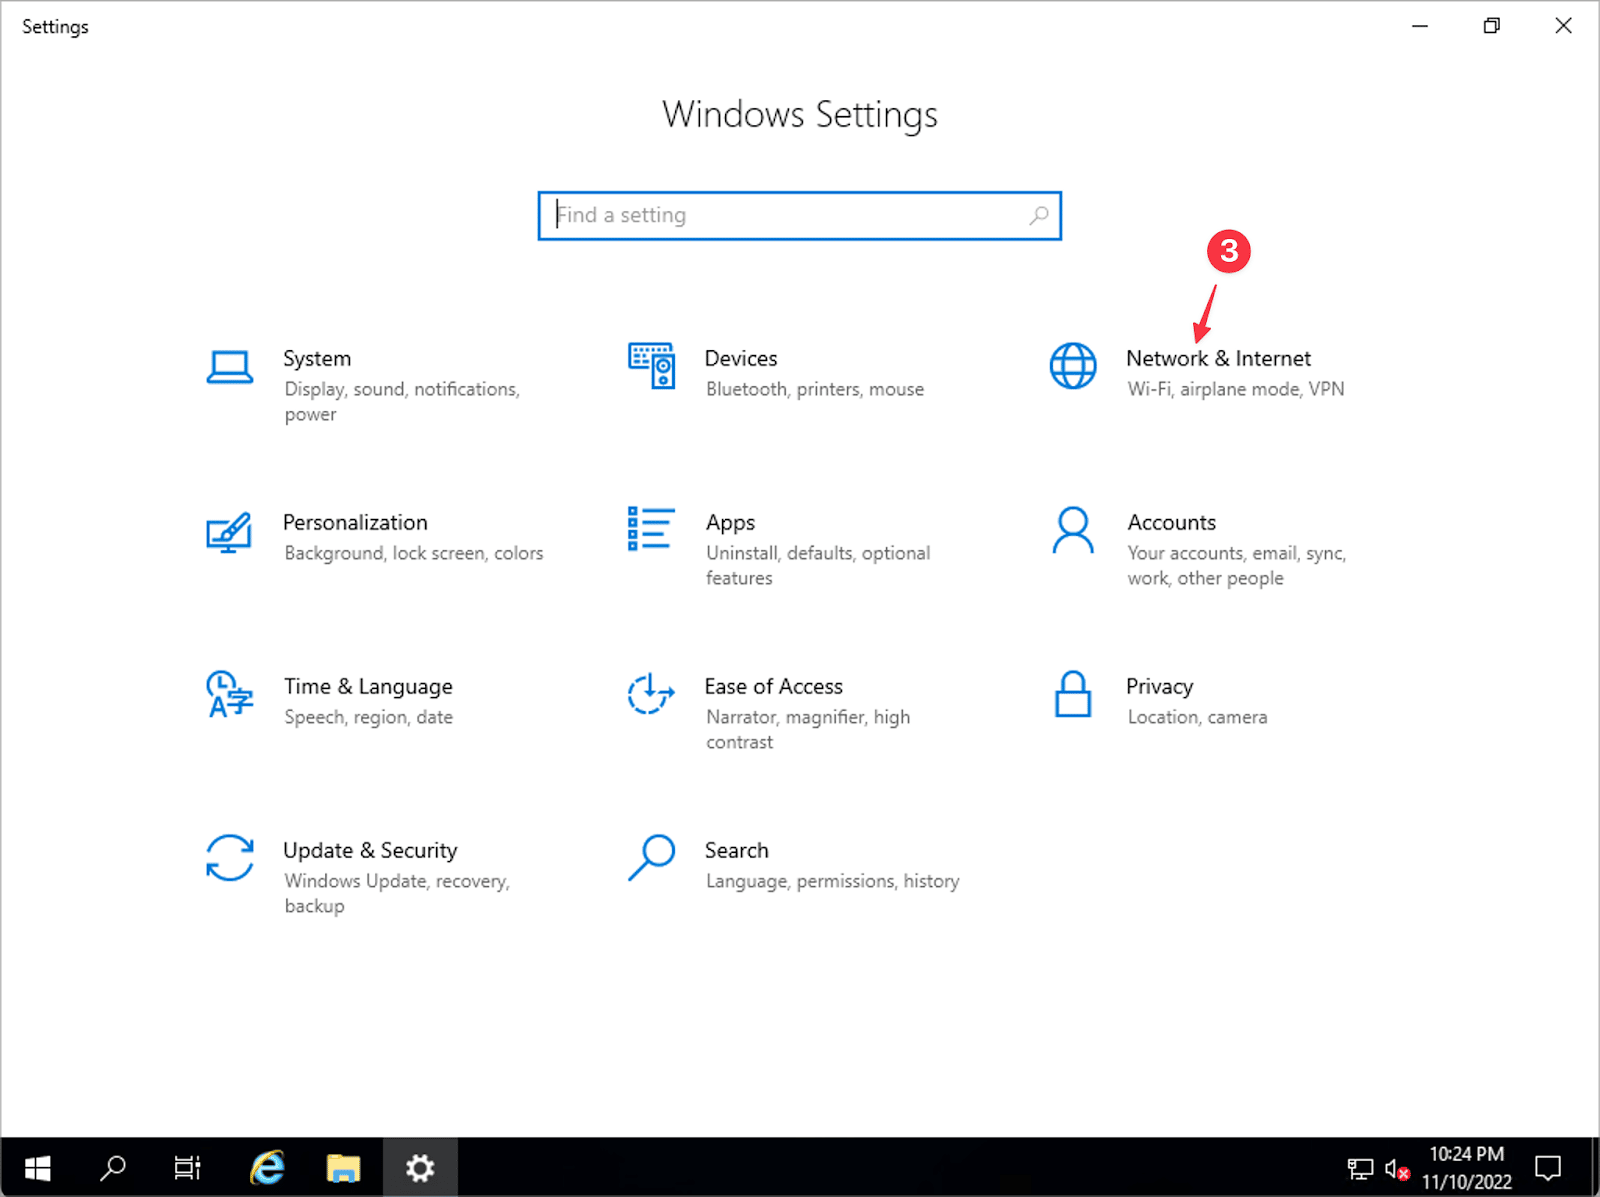The width and height of the screenshot is (1600, 1197).
Task: Click the Devices icon for Bluetooth and printers
Action: 650,367
